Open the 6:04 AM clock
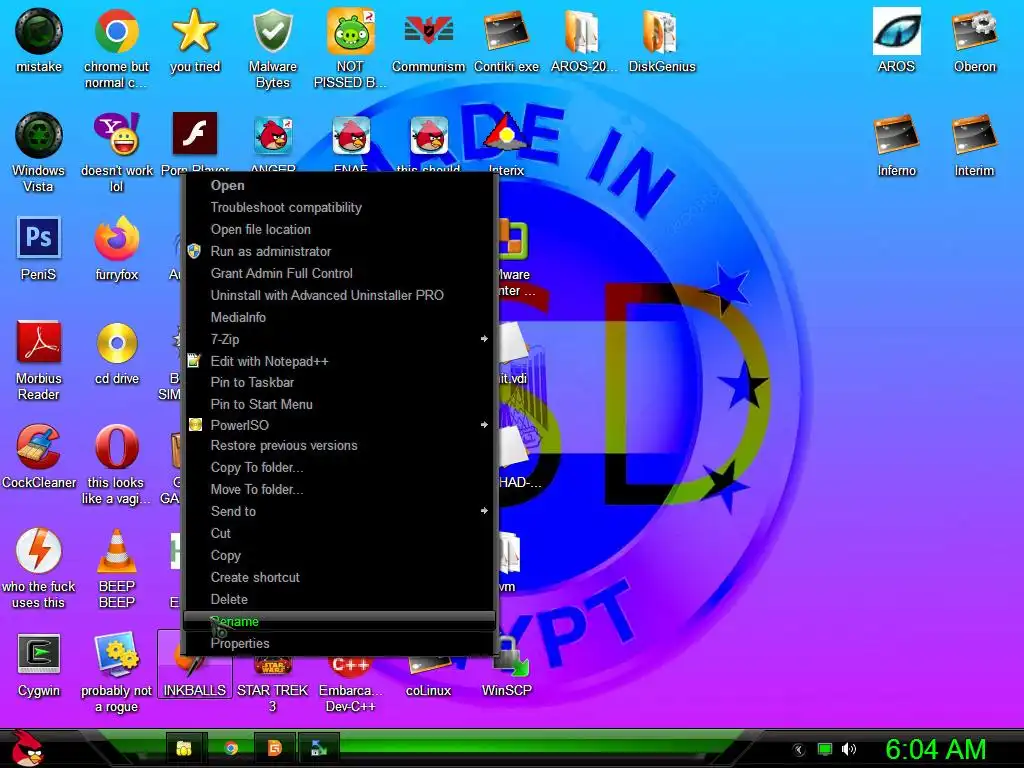The image size is (1024, 768). pos(935,750)
